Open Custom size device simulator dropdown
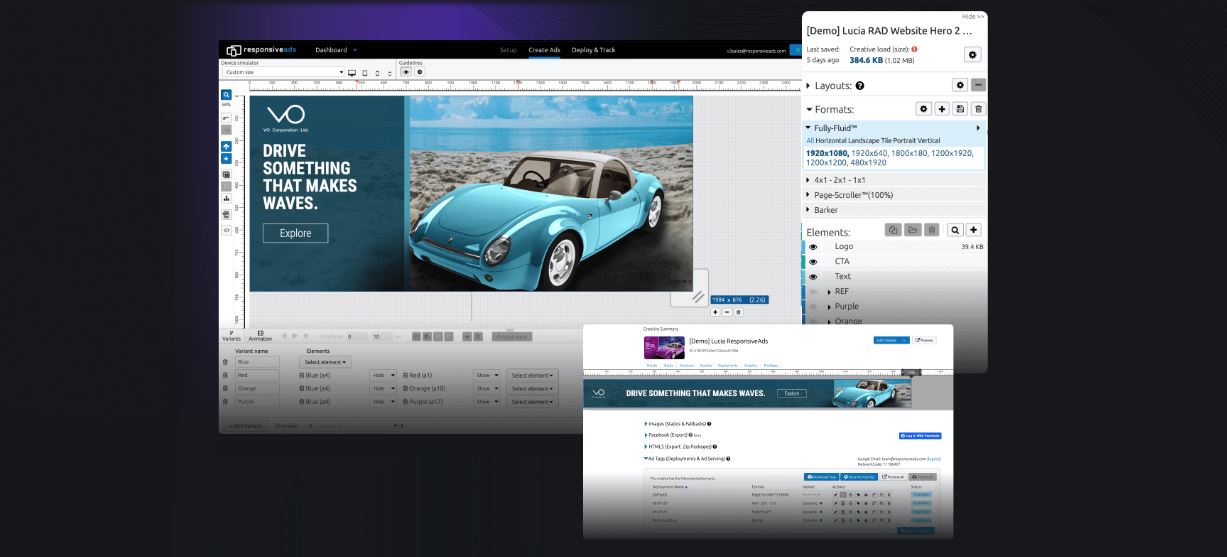 pyautogui.click(x=284, y=72)
